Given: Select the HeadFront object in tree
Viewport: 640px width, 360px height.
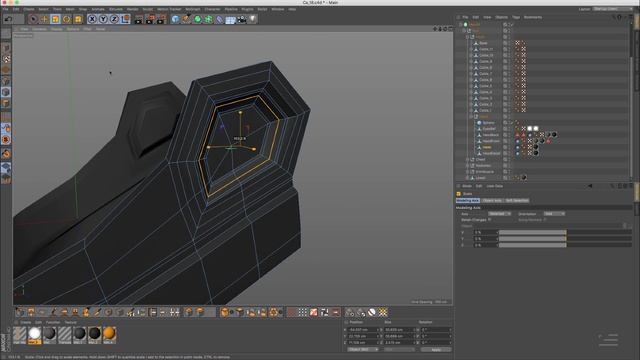Looking at the screenshot, I should [x=491, y=141].
